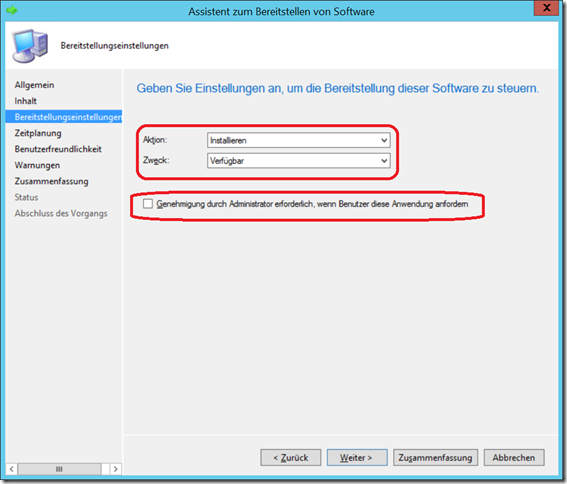Click the Weiter button to proceed

pos(357,458)
